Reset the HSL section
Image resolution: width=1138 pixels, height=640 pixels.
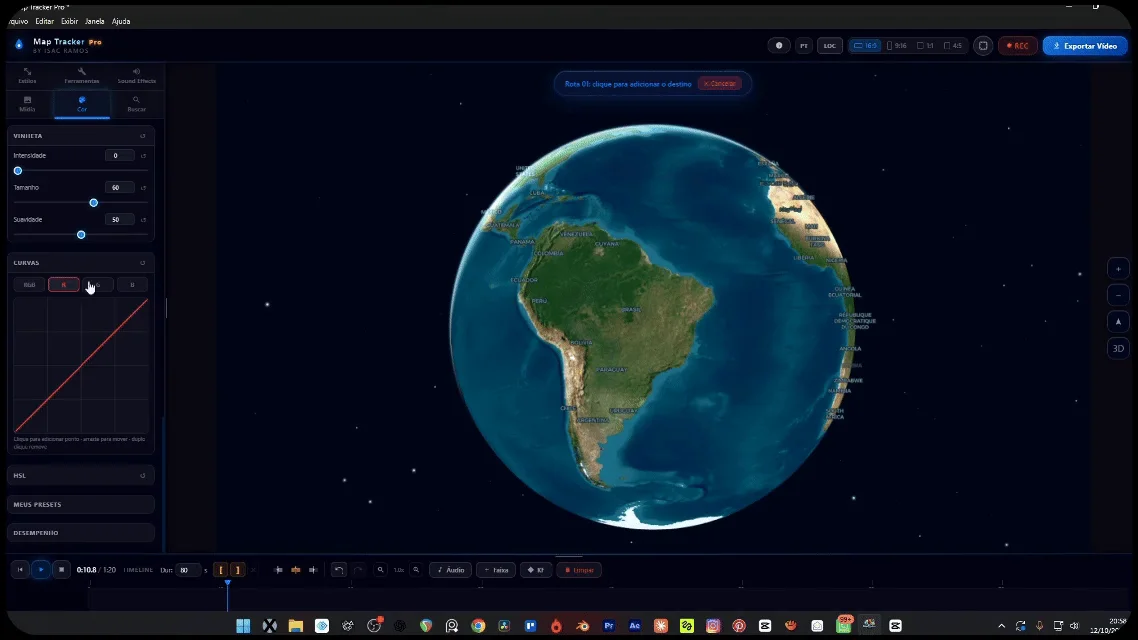(143, 475)
